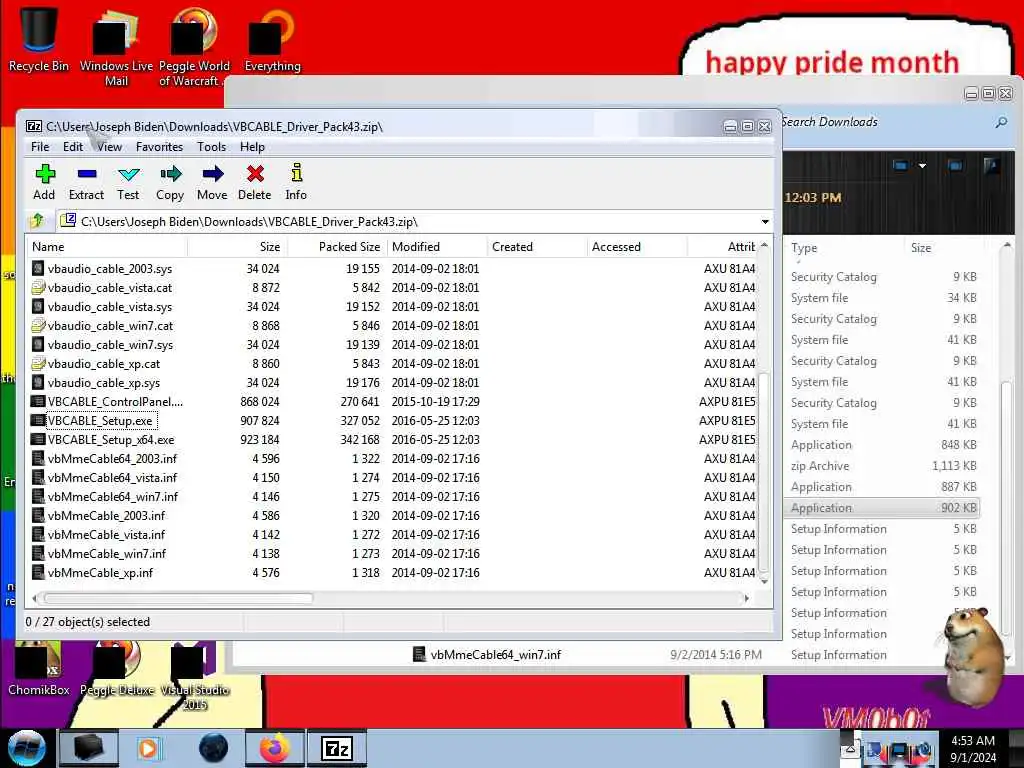Click the 7z taskbar button
The width and height of the screenshot is (1024, 768).
[337, 748]
